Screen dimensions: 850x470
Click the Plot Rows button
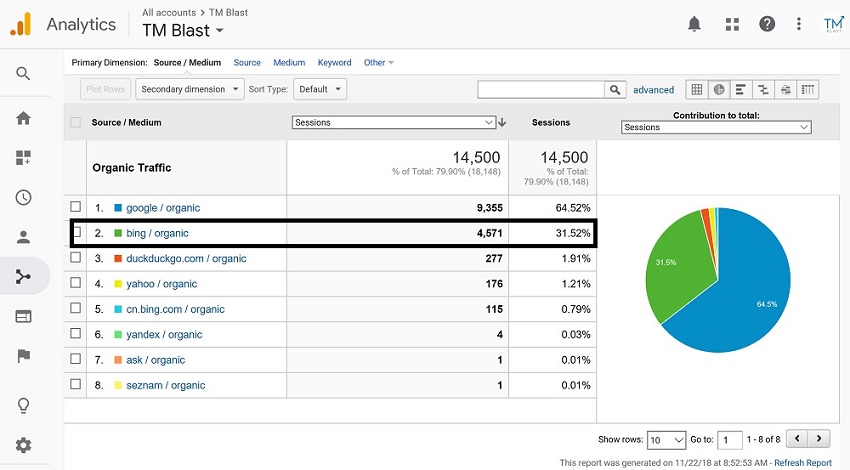105,89
